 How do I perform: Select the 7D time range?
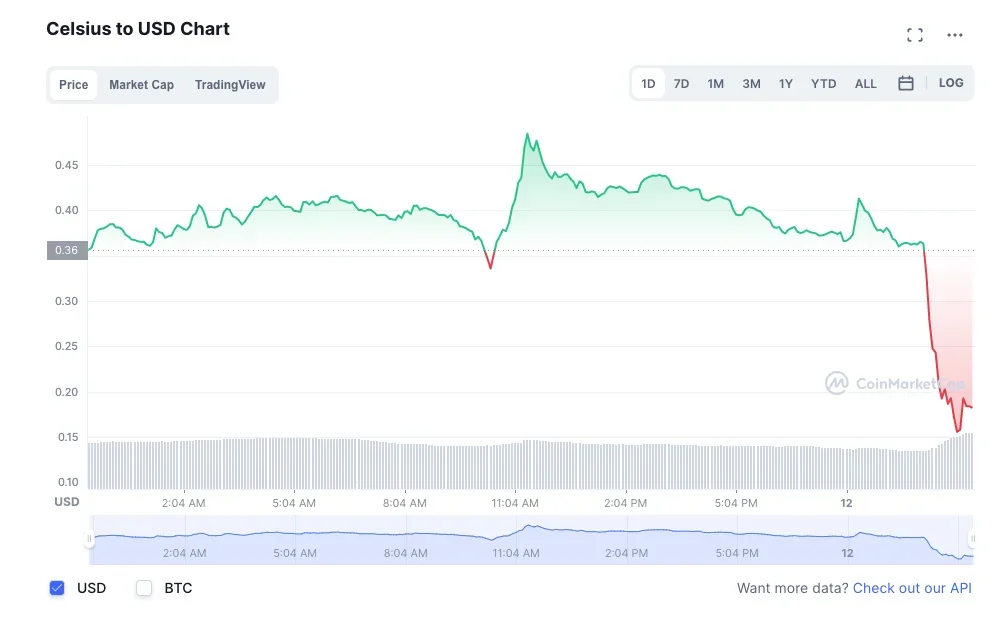[x=681, y=84]
